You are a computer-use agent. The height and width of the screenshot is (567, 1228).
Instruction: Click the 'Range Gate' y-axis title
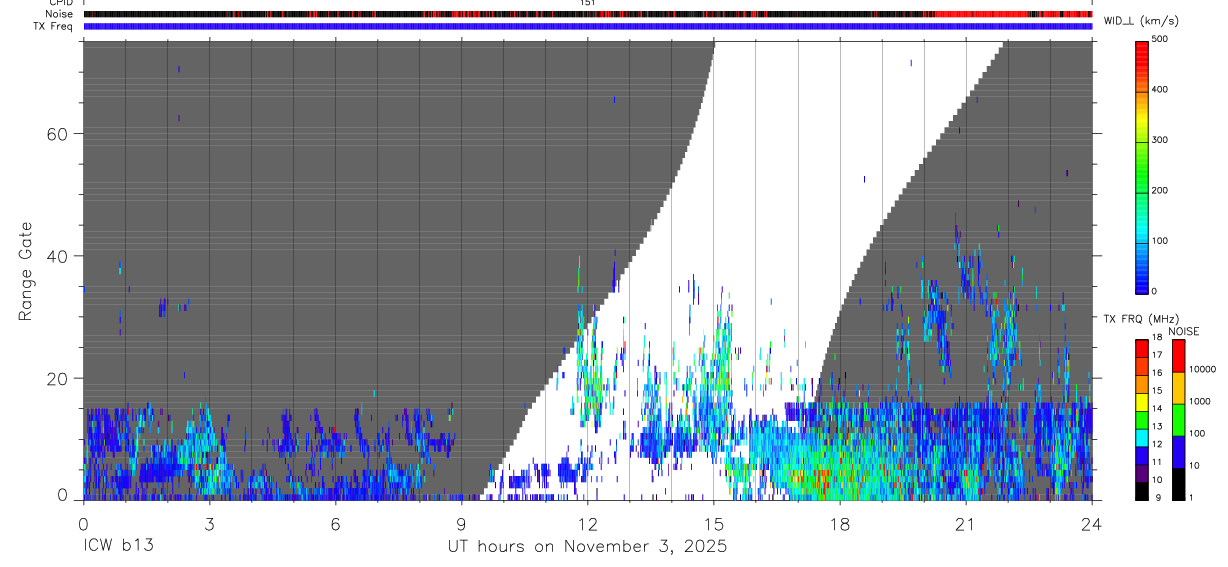[26, 272]
